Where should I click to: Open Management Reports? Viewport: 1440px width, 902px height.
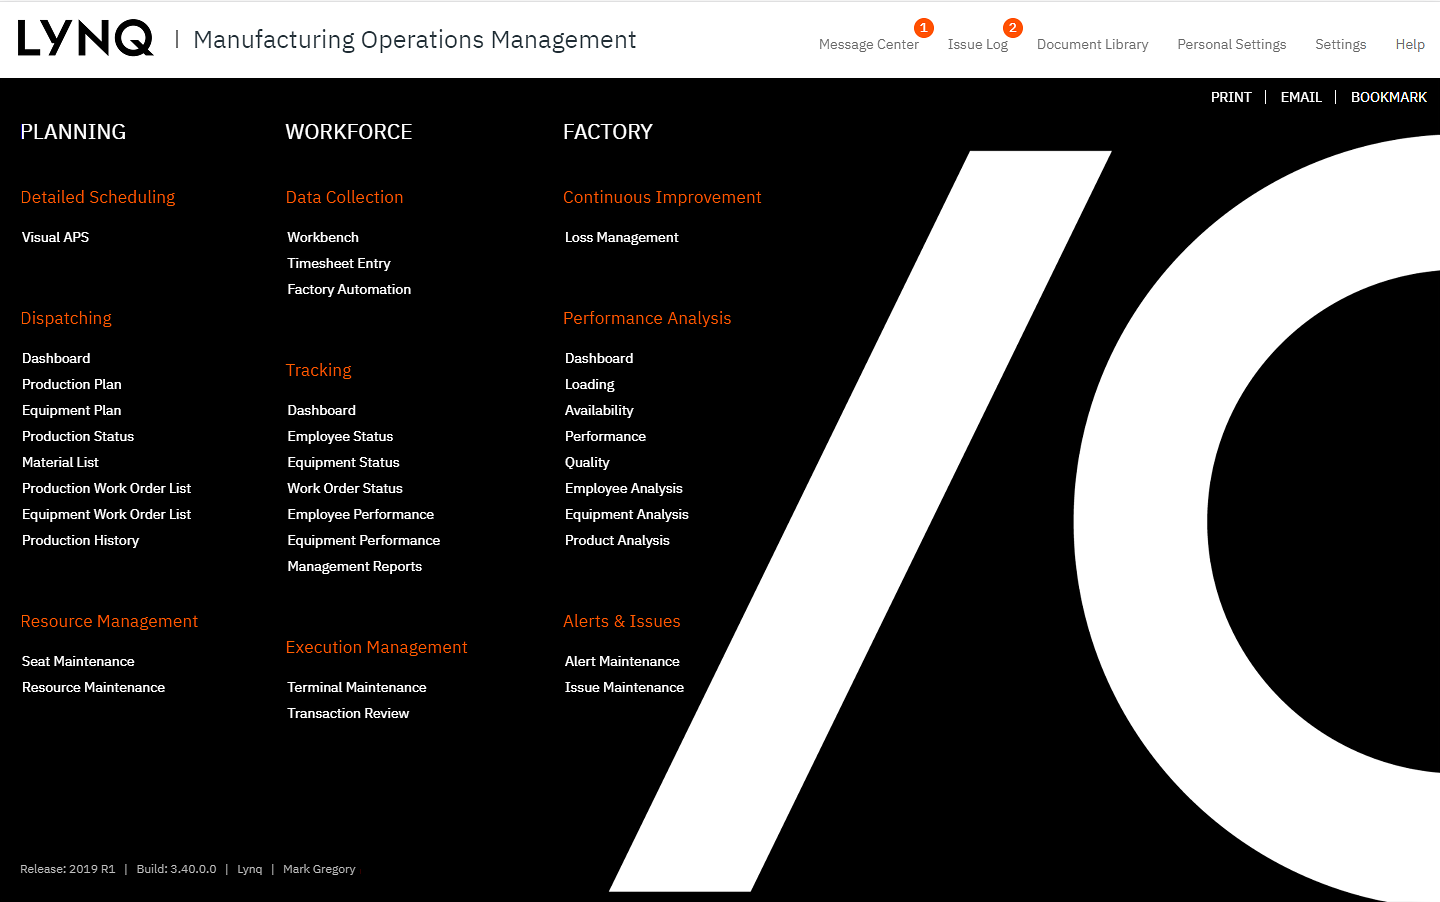354,566
